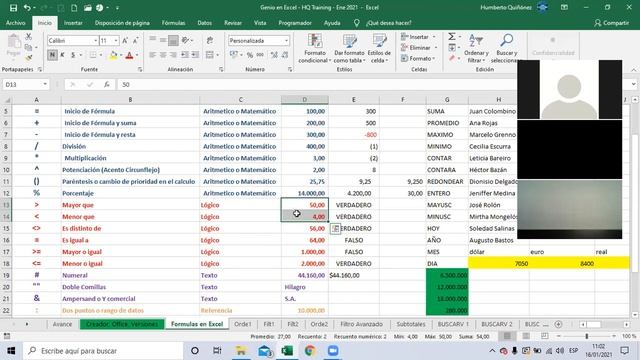The image size is (640, 360).
Task: Decrease decimal places
Action: click(284, 55)
